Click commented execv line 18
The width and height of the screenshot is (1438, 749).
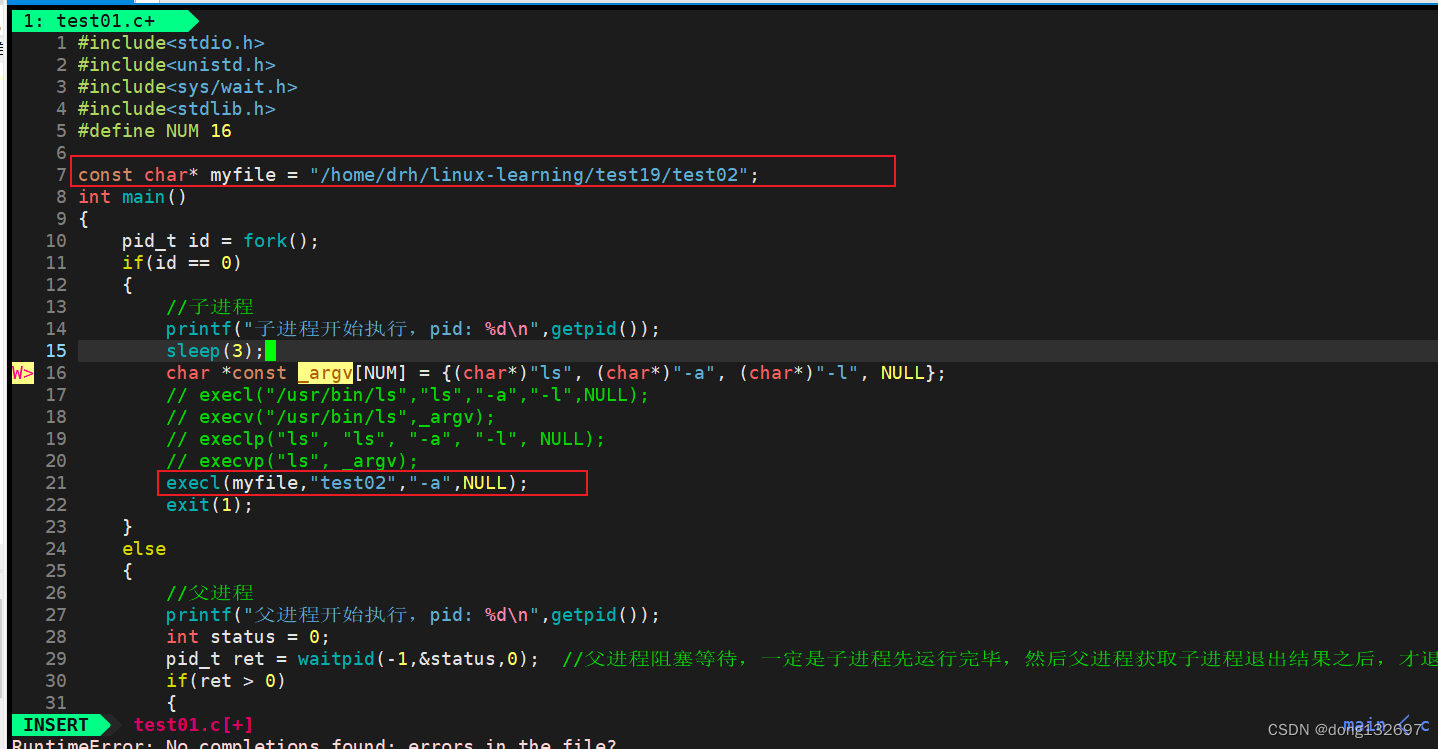pyautogui.click(x=331, y=417)
